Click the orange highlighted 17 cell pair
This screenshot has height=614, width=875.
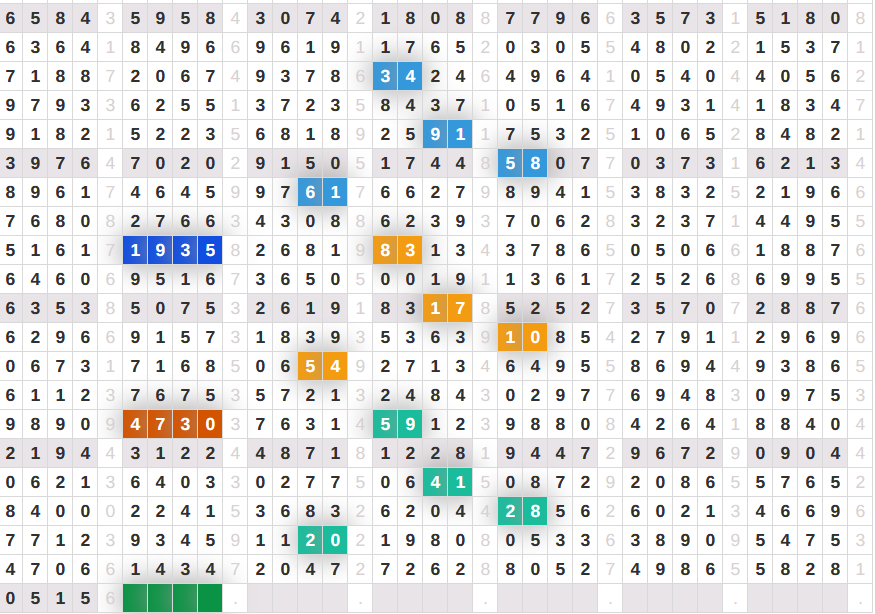tap(447, 308)
